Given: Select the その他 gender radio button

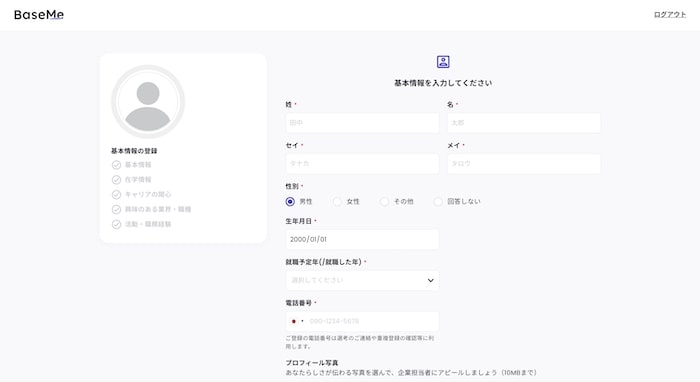Looking at the screenshot, I should (x=384, y=202).
